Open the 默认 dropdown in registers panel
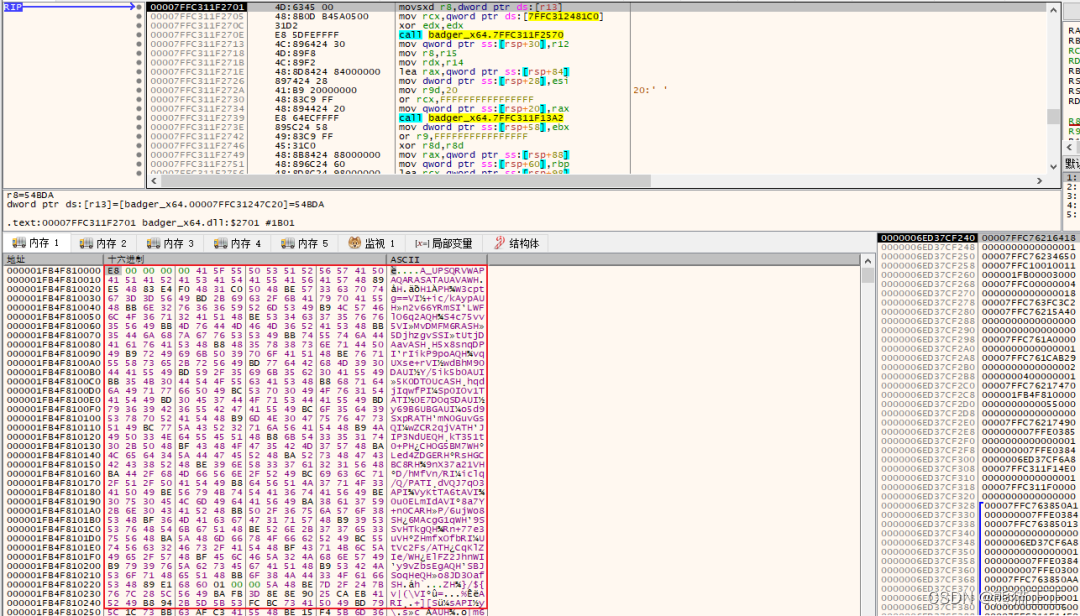 pyautogui.click(x=1071, y=161)
